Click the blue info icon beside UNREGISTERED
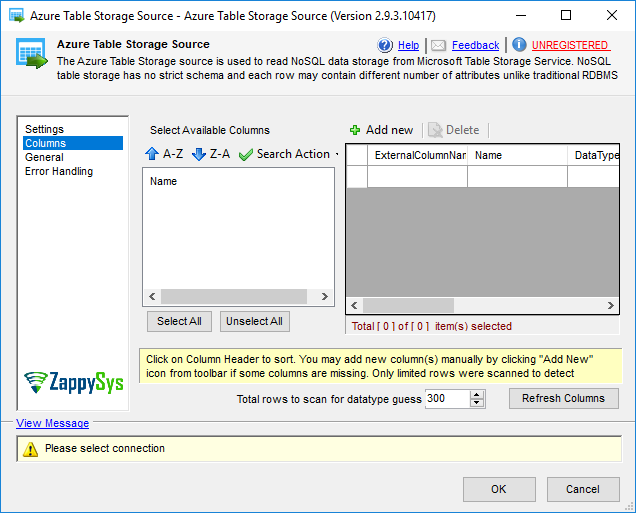Screen dimensions: 636x513 point(519,45)
